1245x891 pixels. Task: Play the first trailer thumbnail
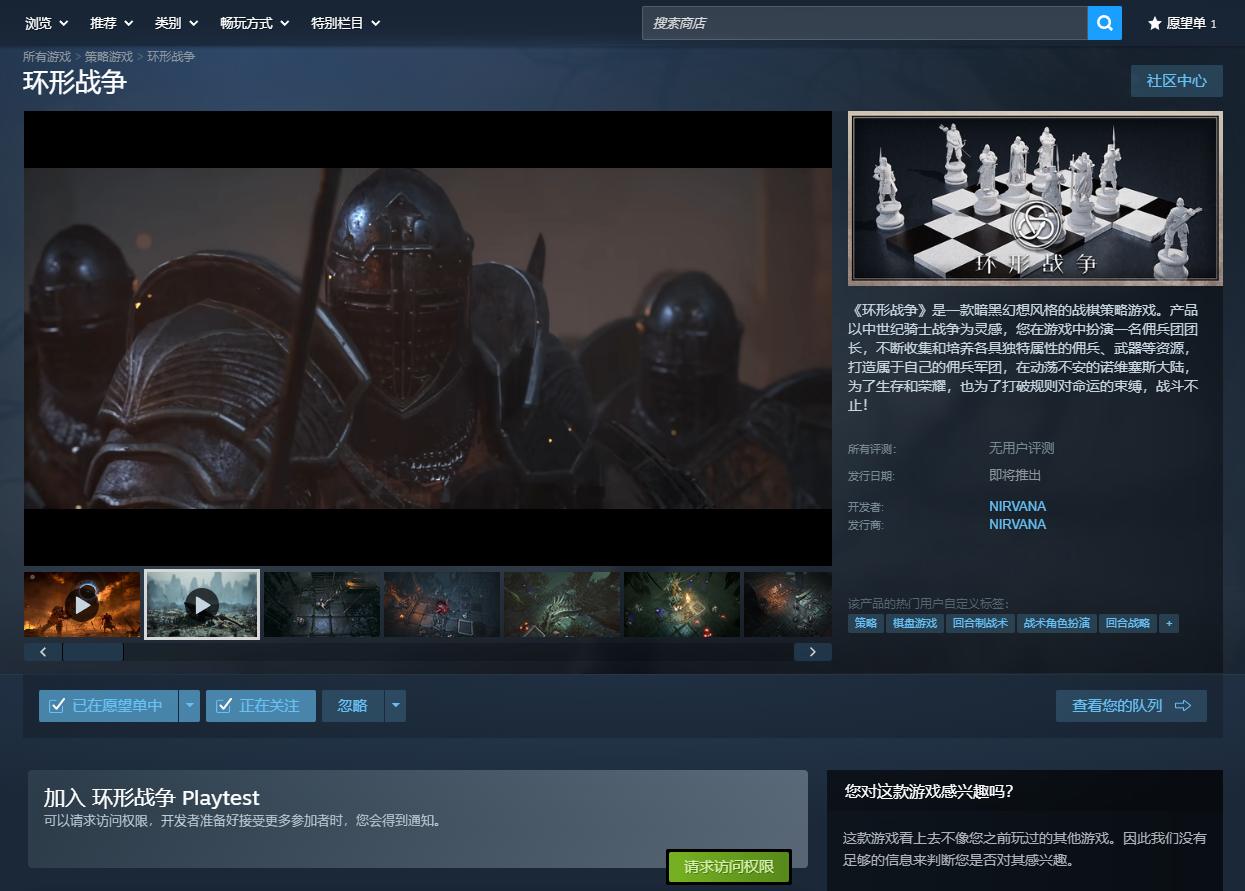[82, 605]
